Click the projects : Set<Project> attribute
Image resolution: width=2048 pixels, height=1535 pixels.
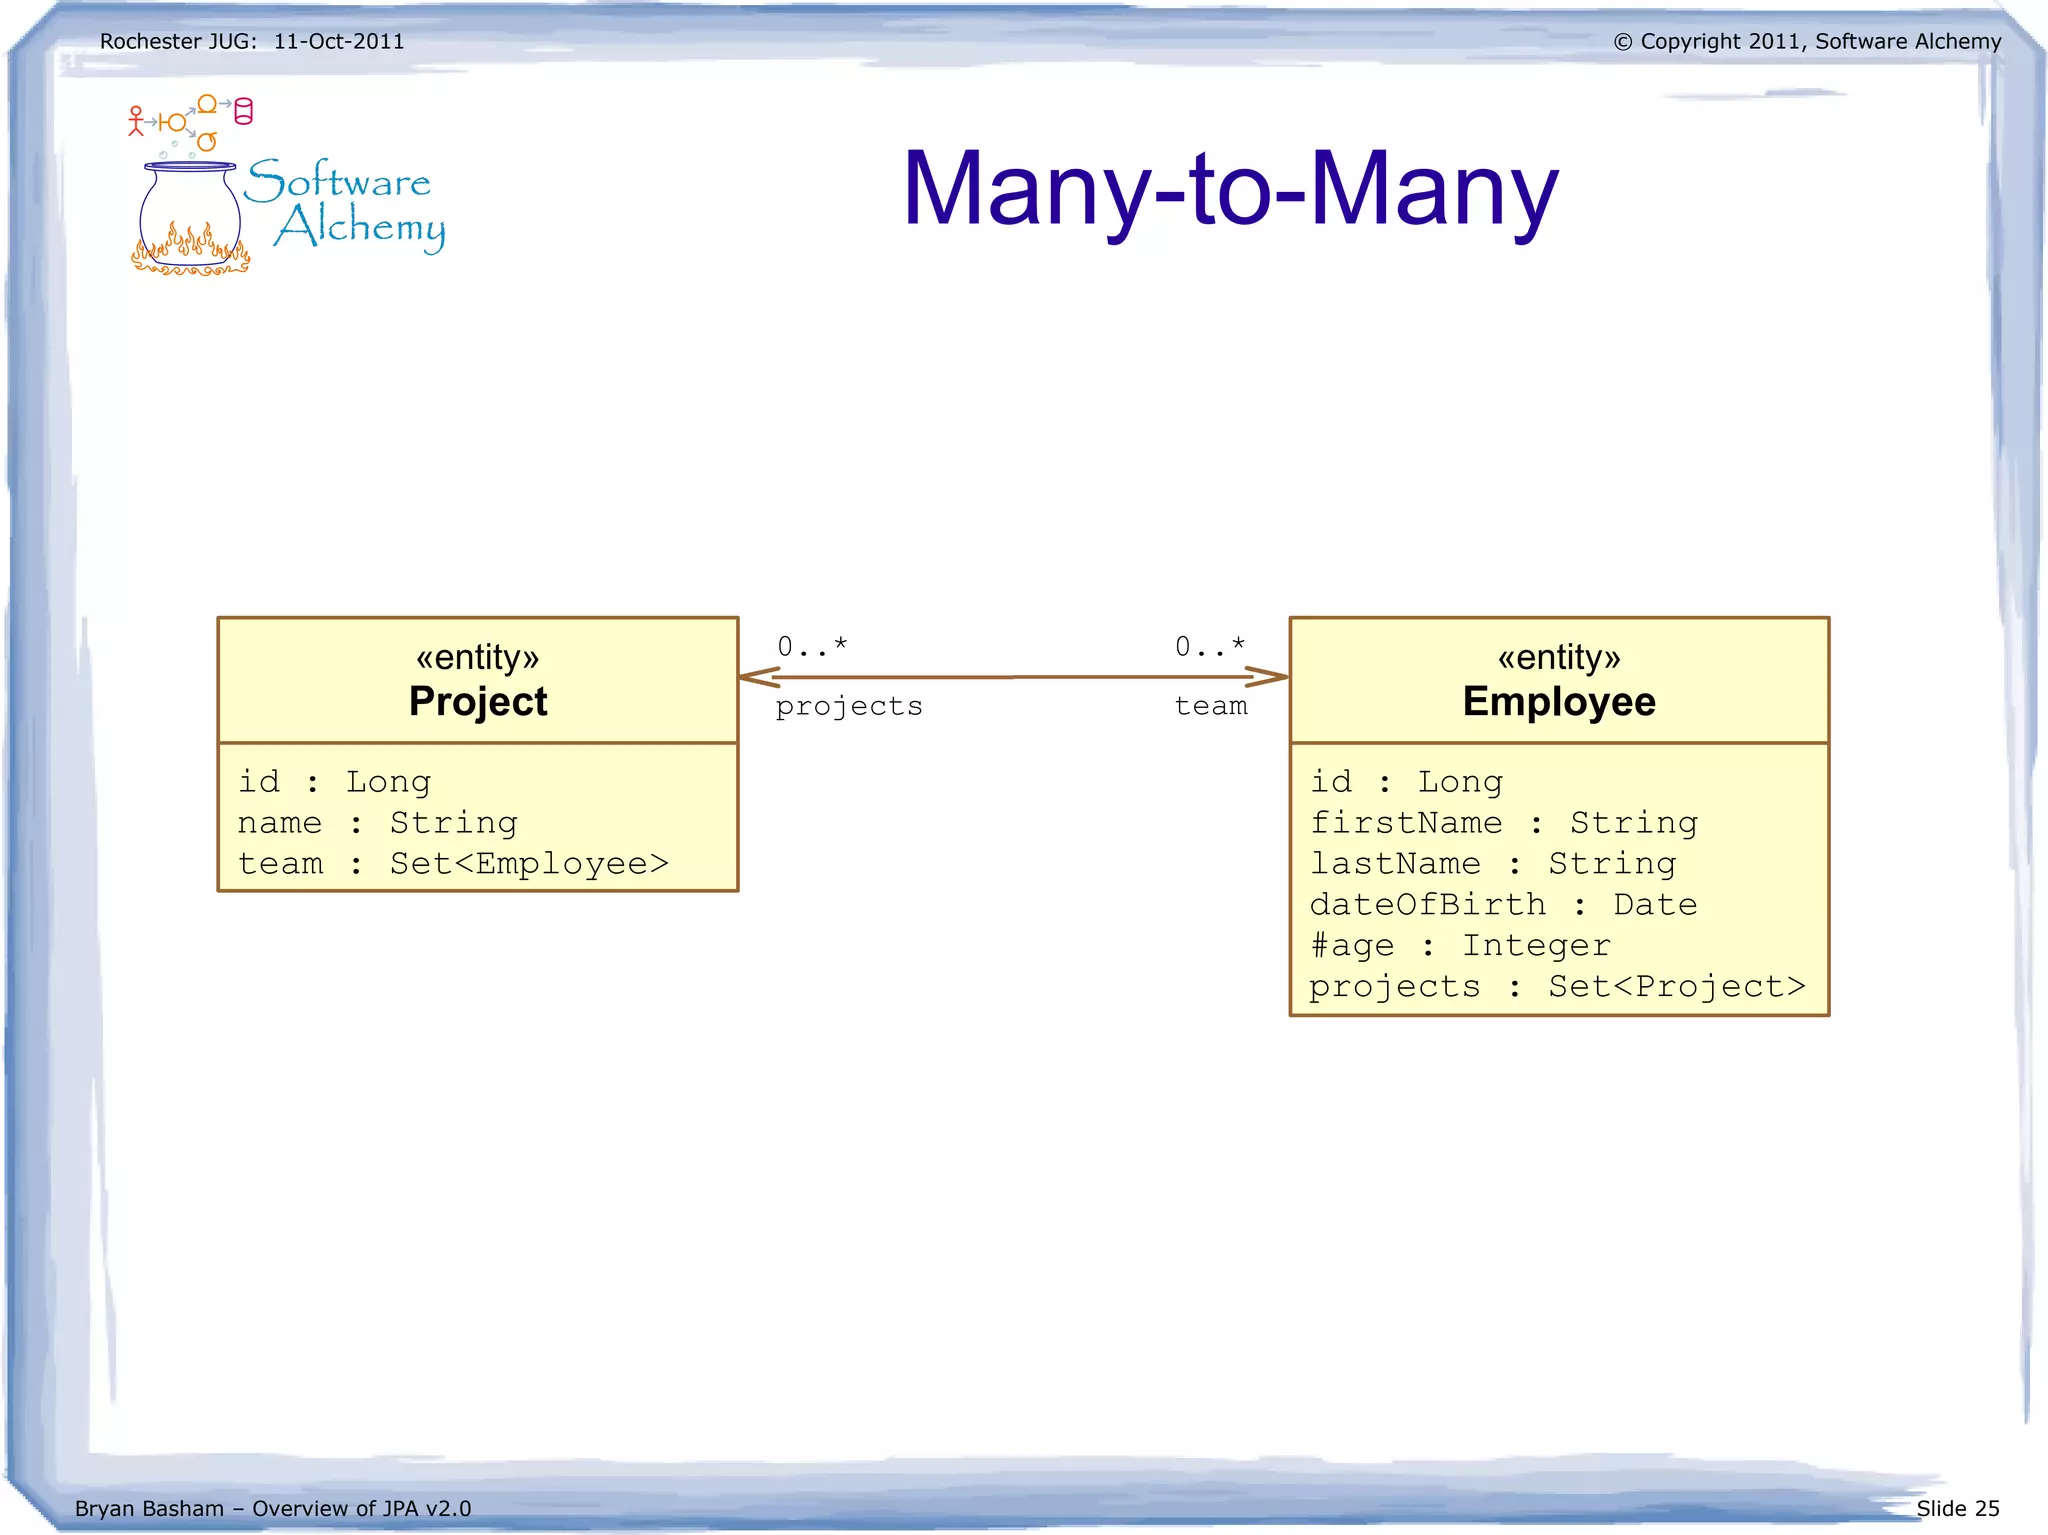pyautogui.click(x=1557, y=986)
